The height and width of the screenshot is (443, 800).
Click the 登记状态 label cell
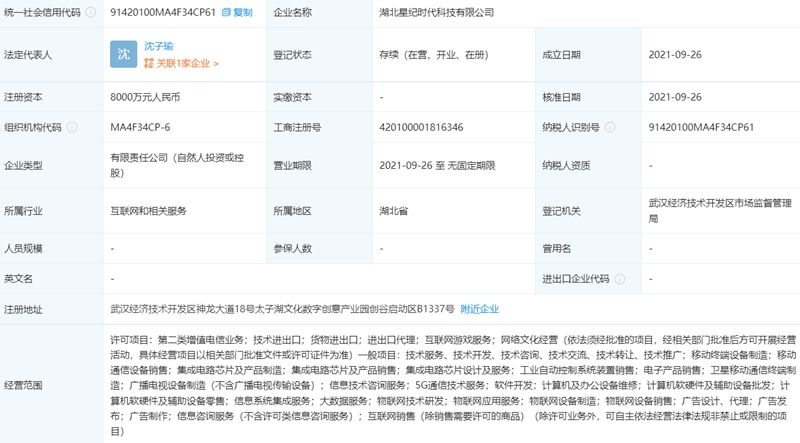coord(319,55)
